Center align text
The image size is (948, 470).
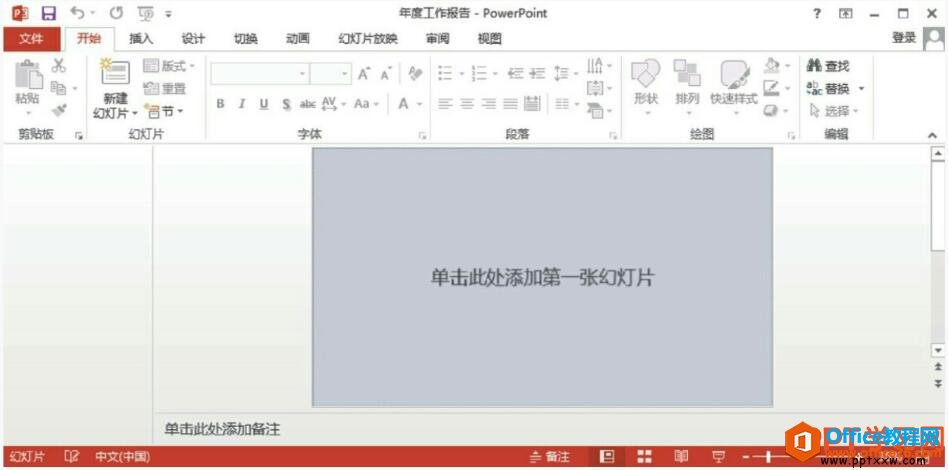[467, 104]
